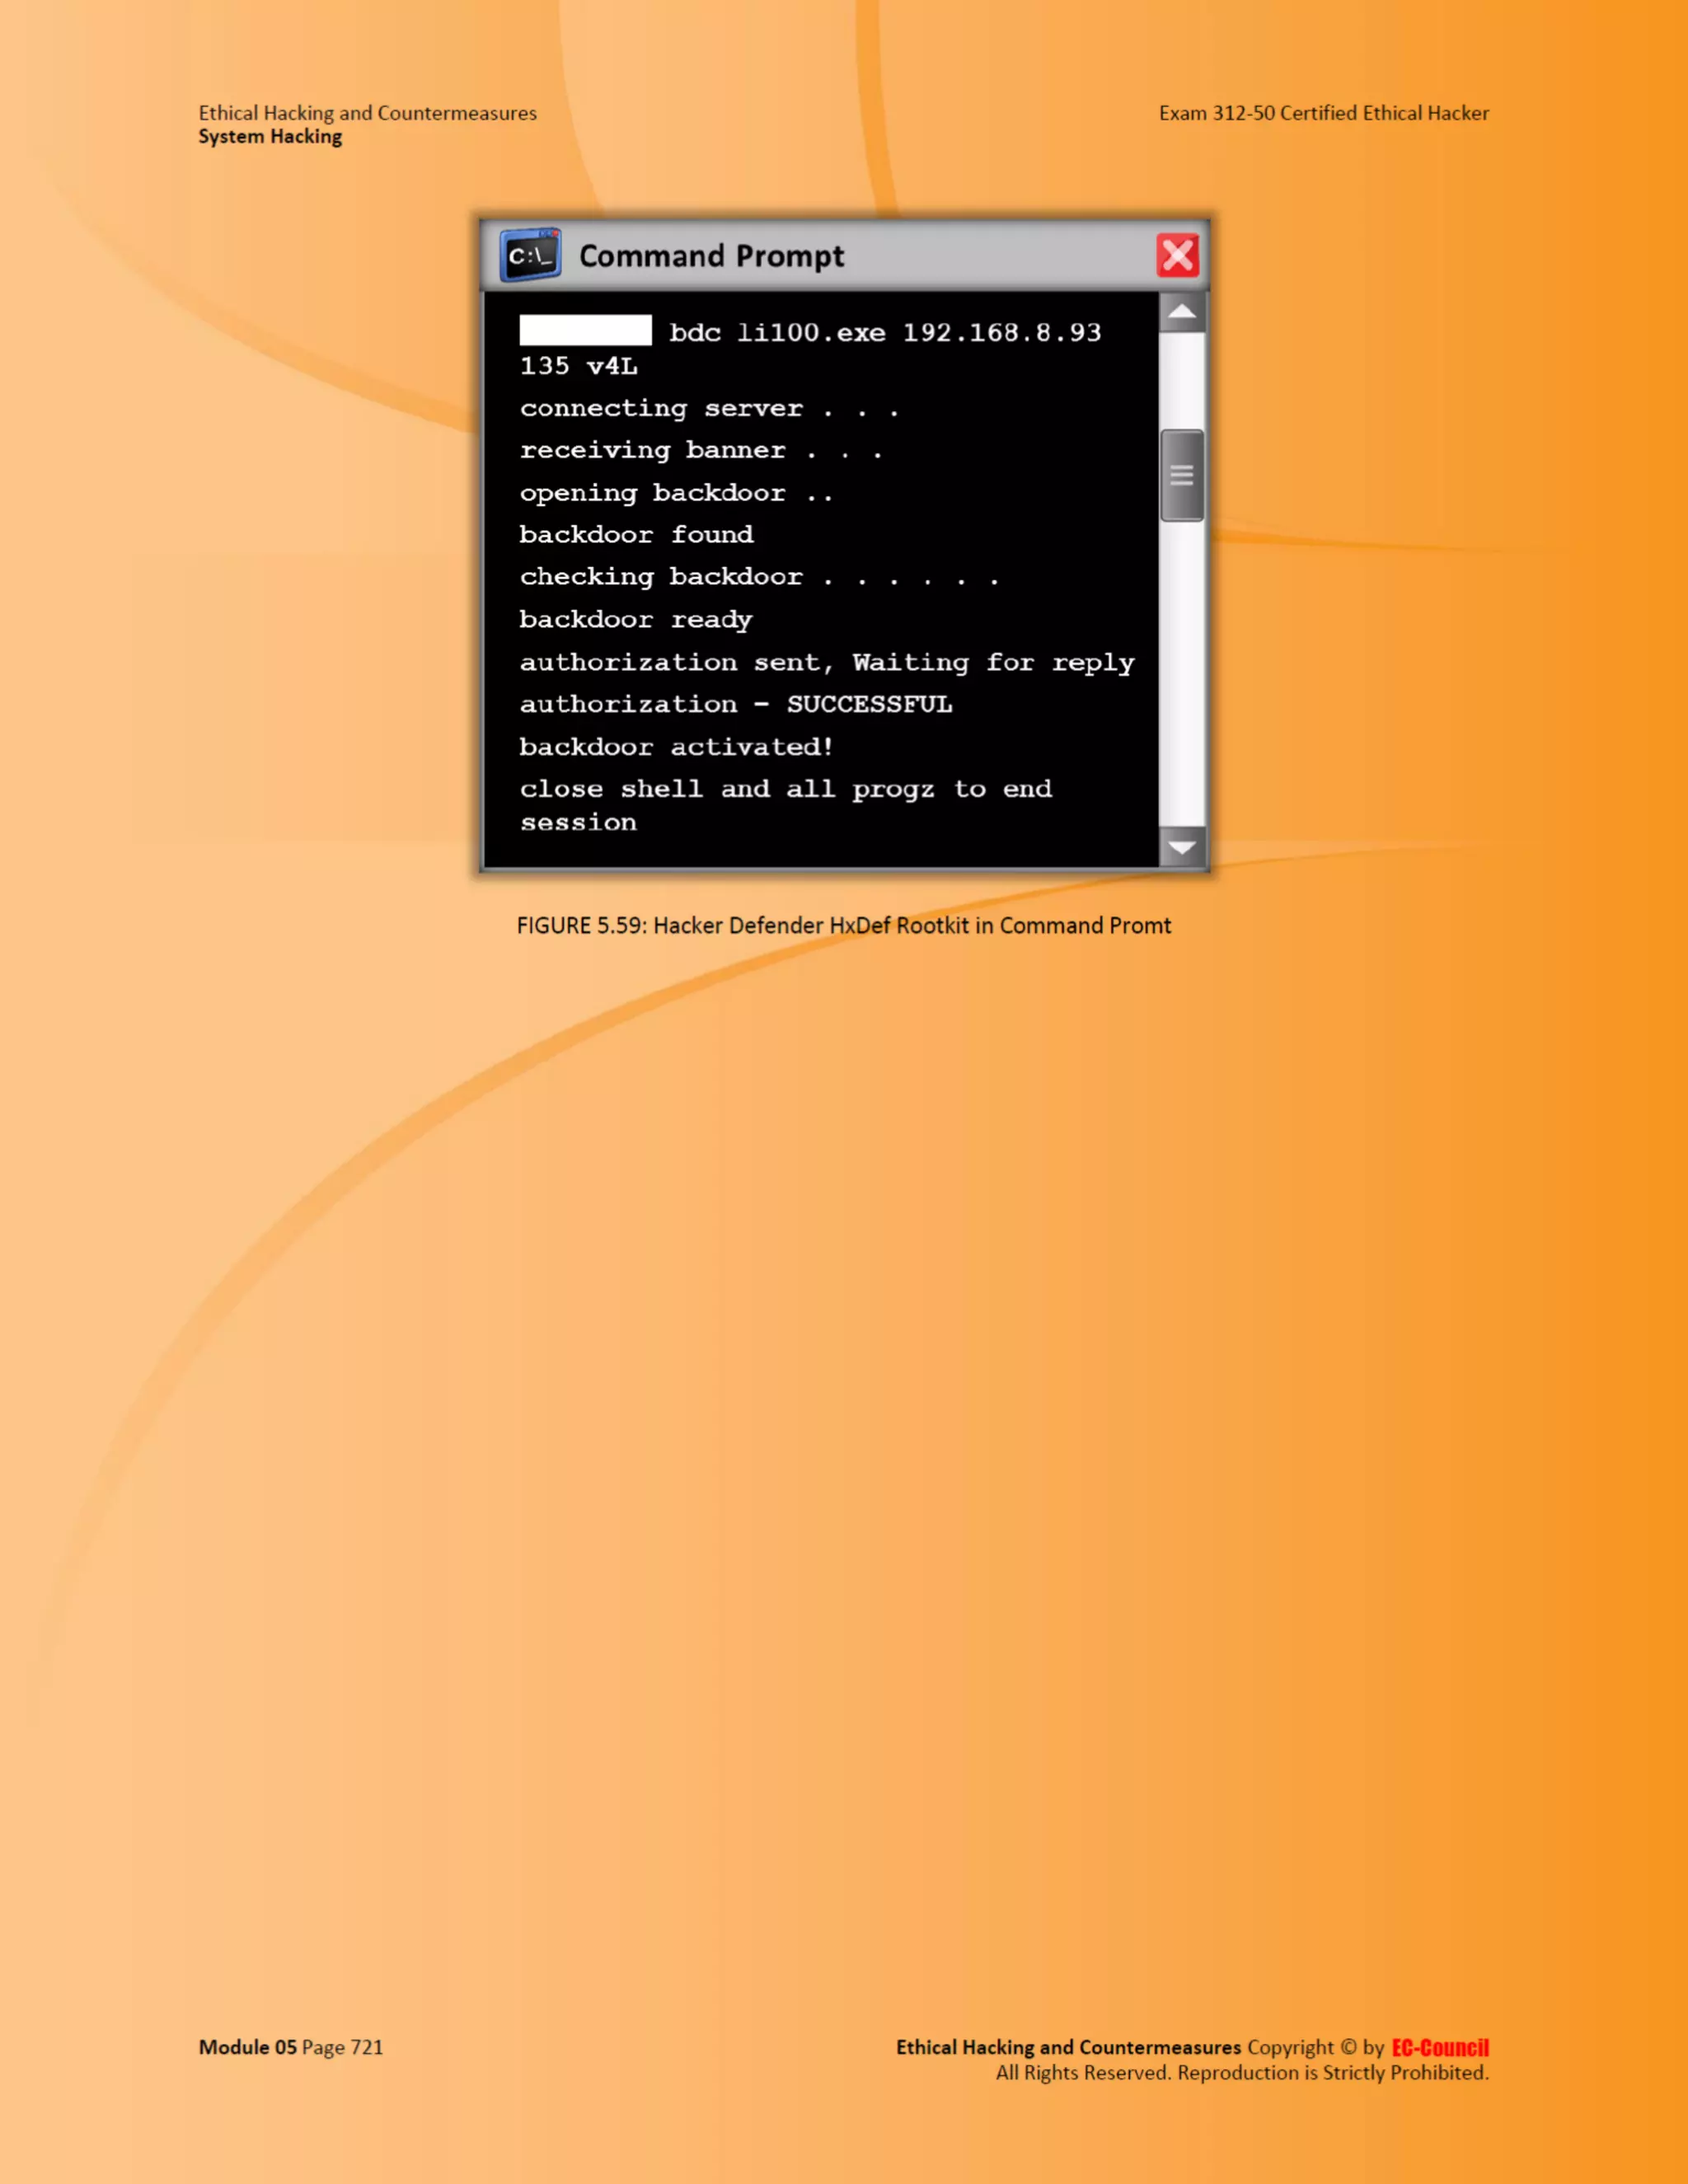
Task: Click the red EC-Council logo text
Action: tap(1440, 2047)
